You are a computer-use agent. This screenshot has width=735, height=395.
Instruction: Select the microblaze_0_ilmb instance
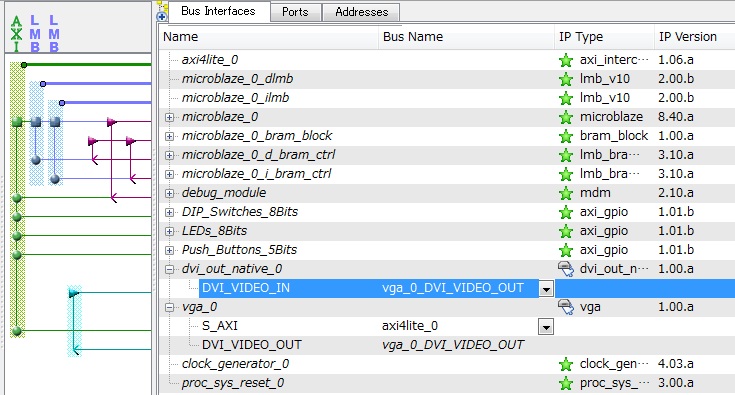235,98
